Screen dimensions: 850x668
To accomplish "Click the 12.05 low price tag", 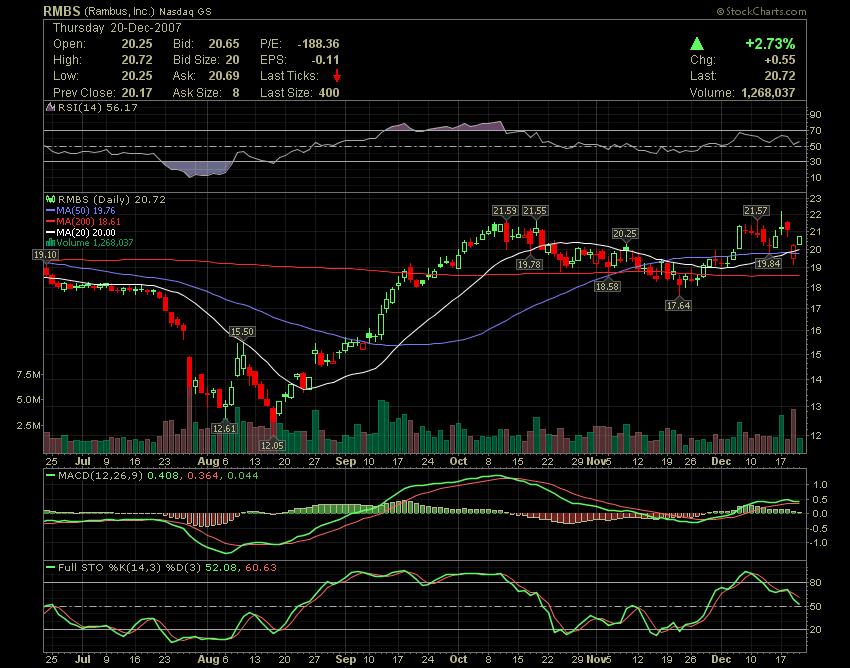I will pyautogui.click(x=272, y=445).
